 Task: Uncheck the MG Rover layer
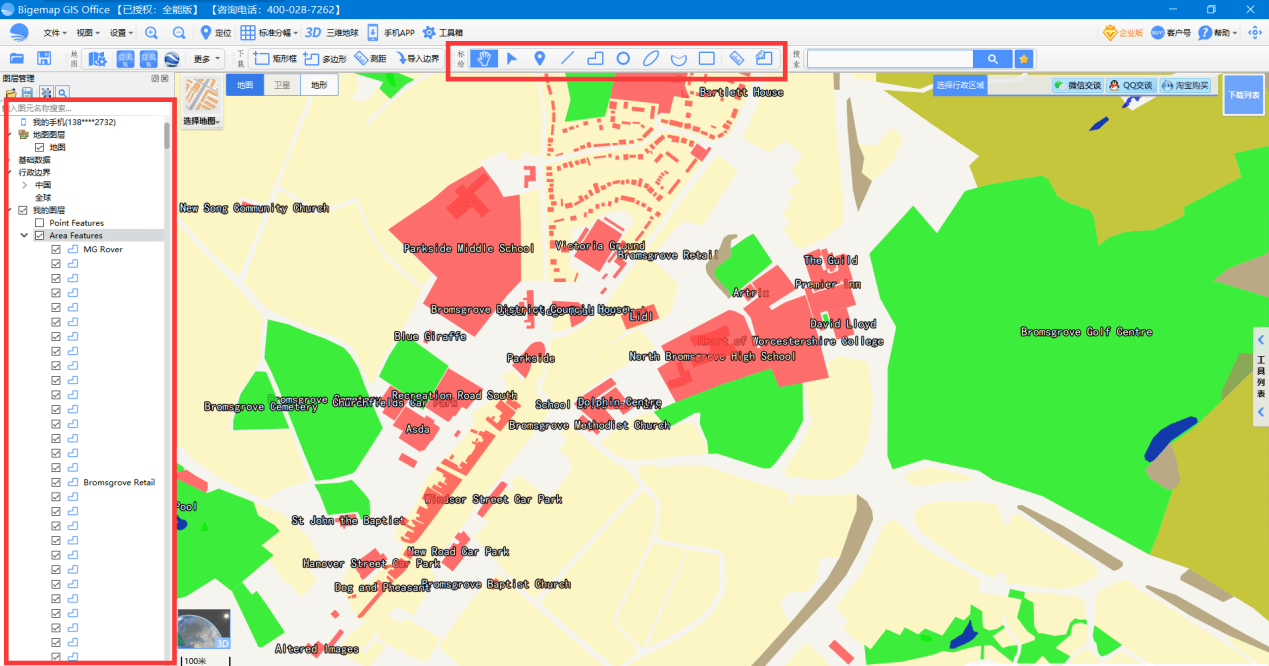click(56, 248)
